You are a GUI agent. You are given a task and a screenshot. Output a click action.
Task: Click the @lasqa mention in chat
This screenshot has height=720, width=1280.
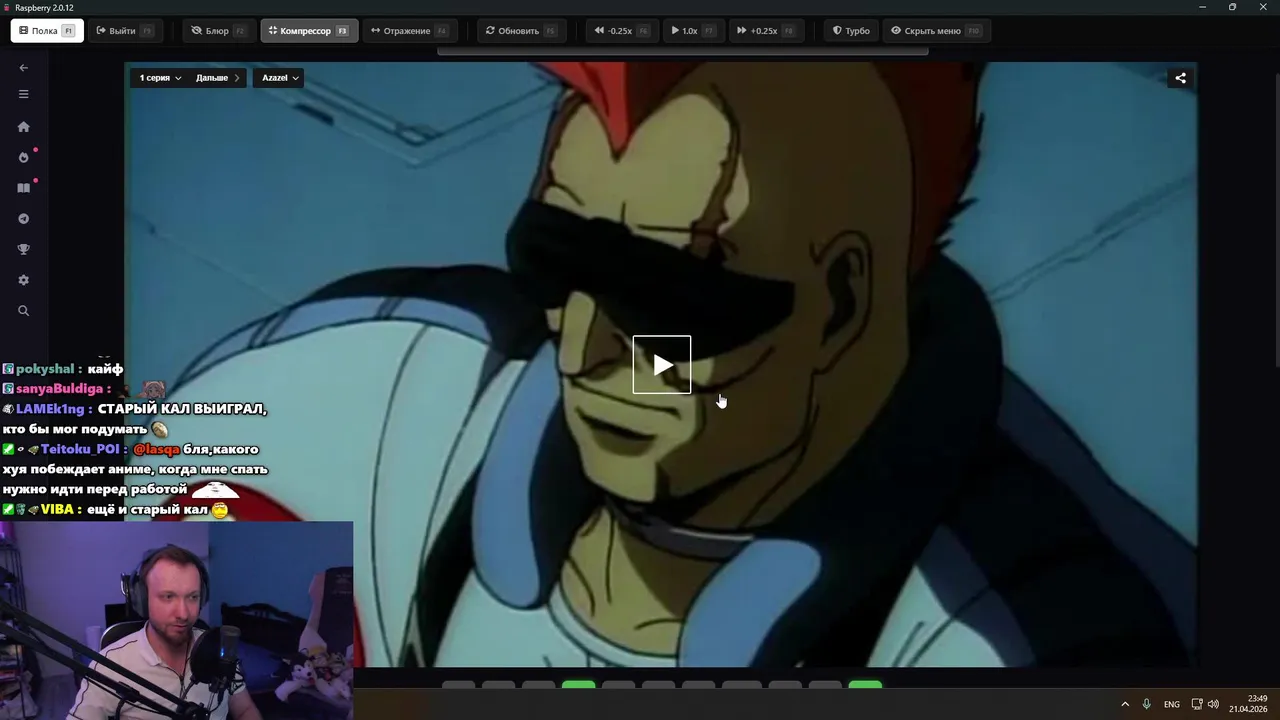click(x=156, y=449)
